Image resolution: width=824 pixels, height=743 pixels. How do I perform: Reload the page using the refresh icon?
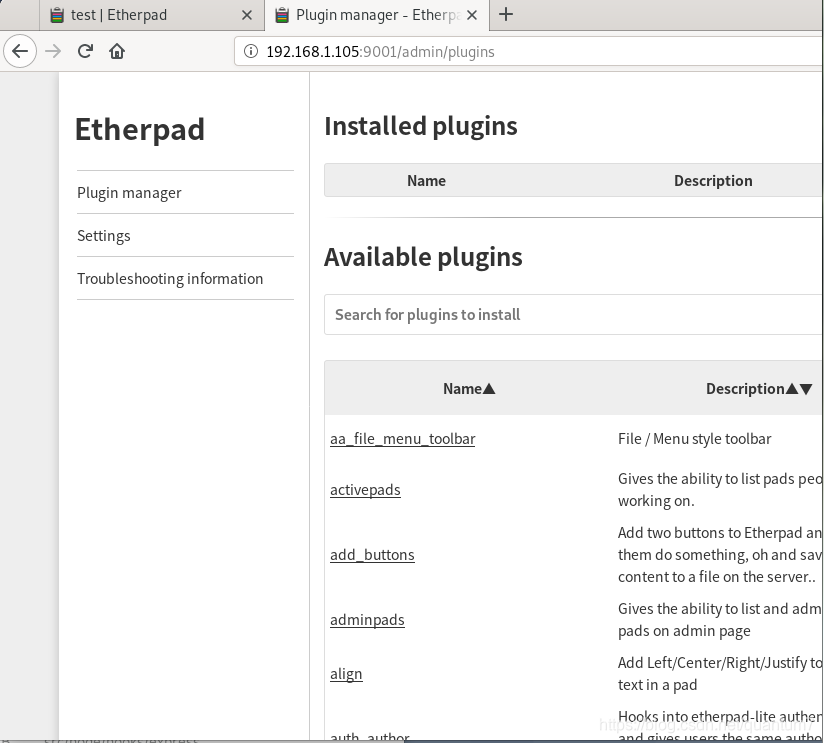tap(84, 51)
